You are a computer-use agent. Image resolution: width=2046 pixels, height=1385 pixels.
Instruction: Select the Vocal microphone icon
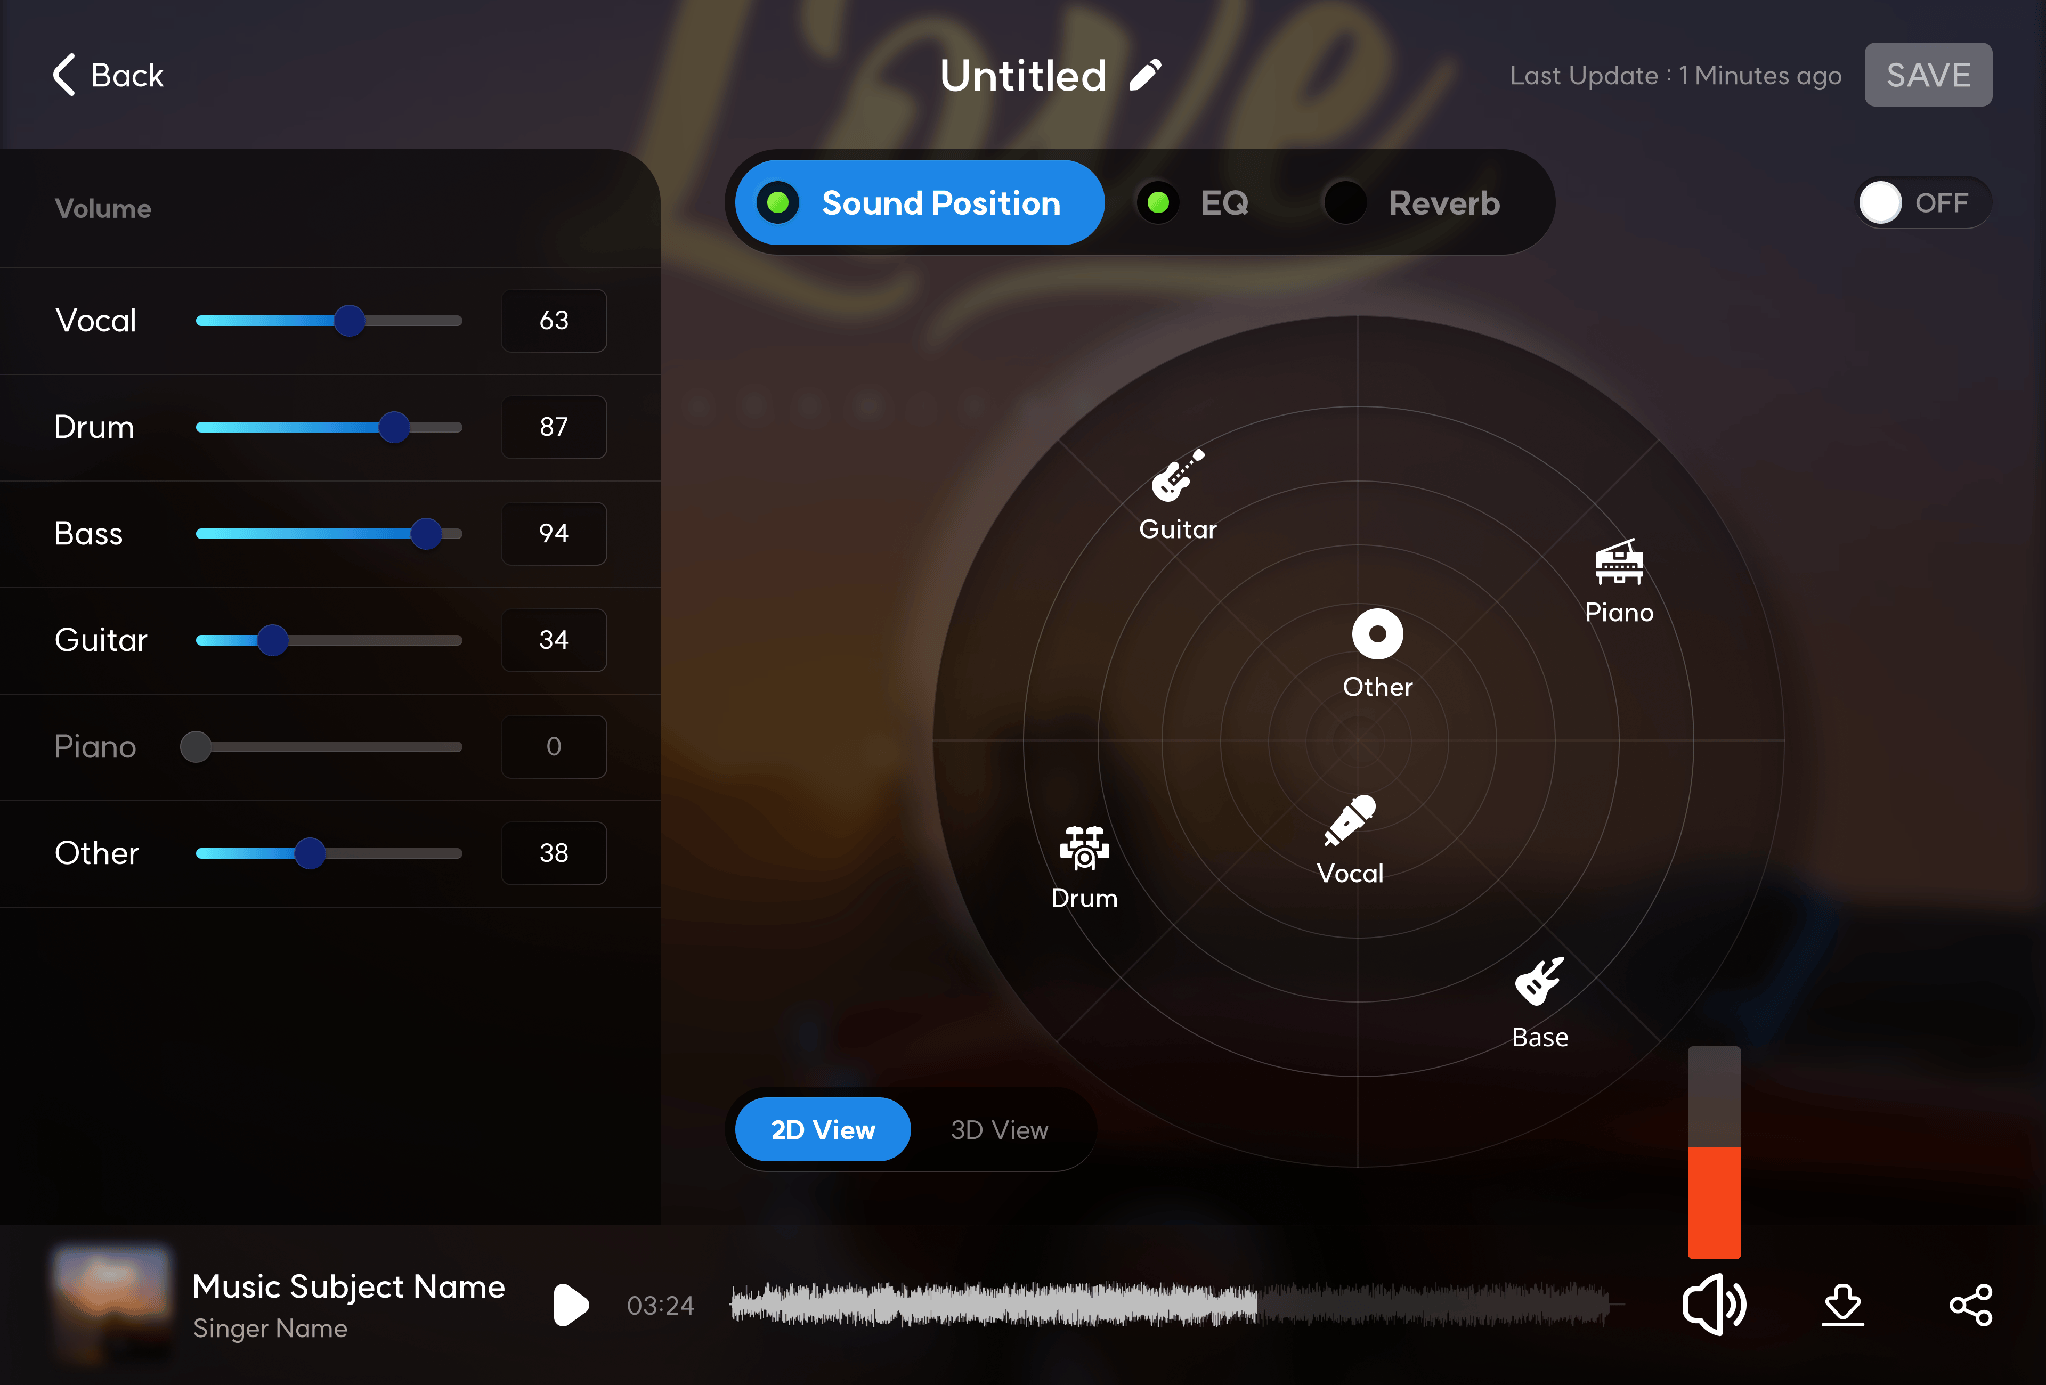pos(1350,821)
